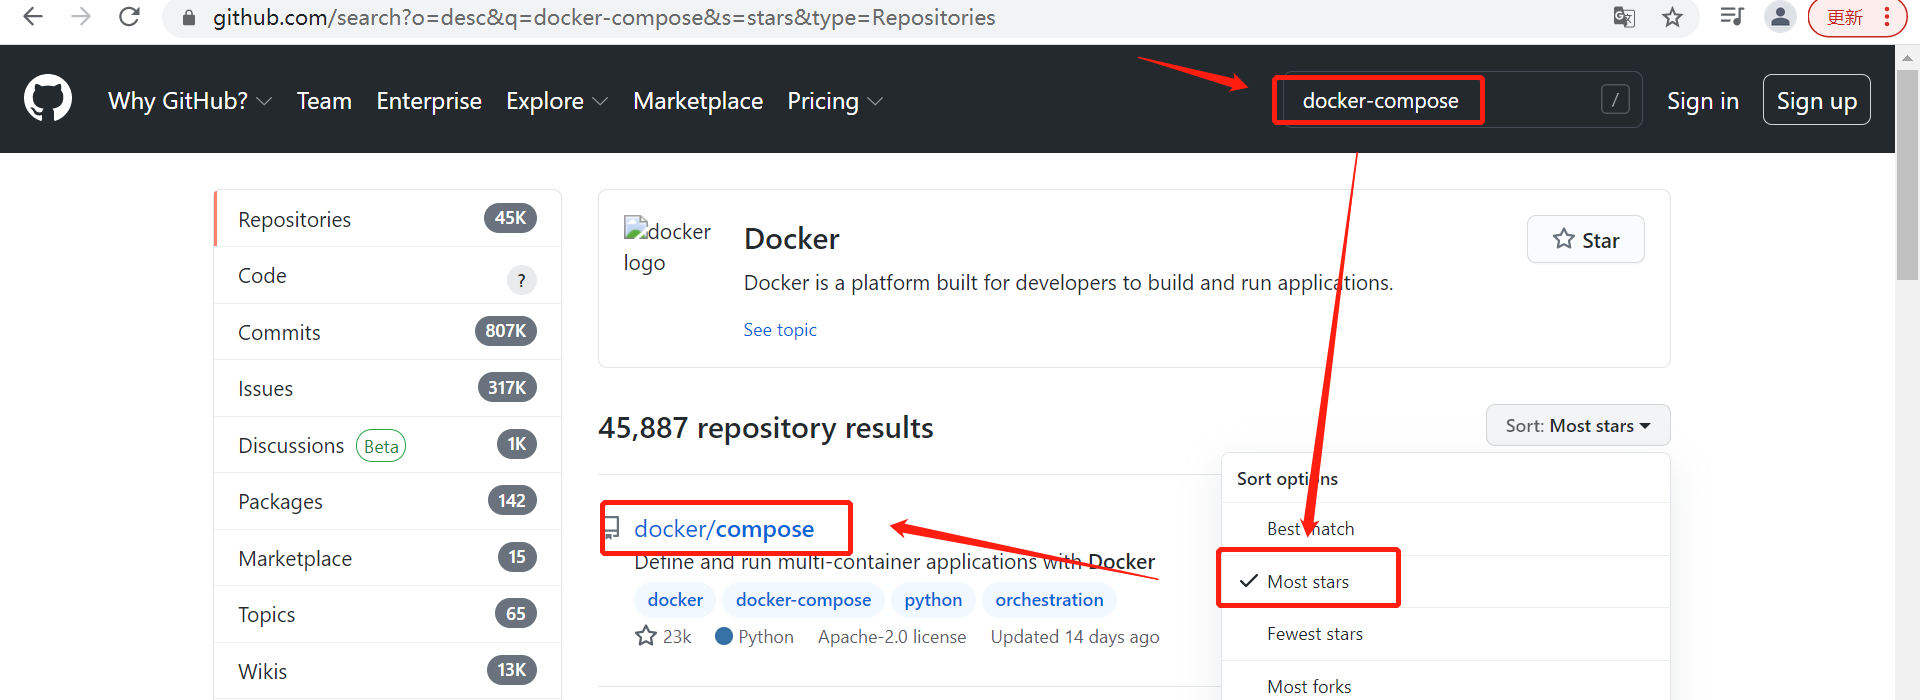This screenshot has height=700, width=1920.
Task: Click the slash shortcut icon in search box
Action: [x=1615, y=99]
